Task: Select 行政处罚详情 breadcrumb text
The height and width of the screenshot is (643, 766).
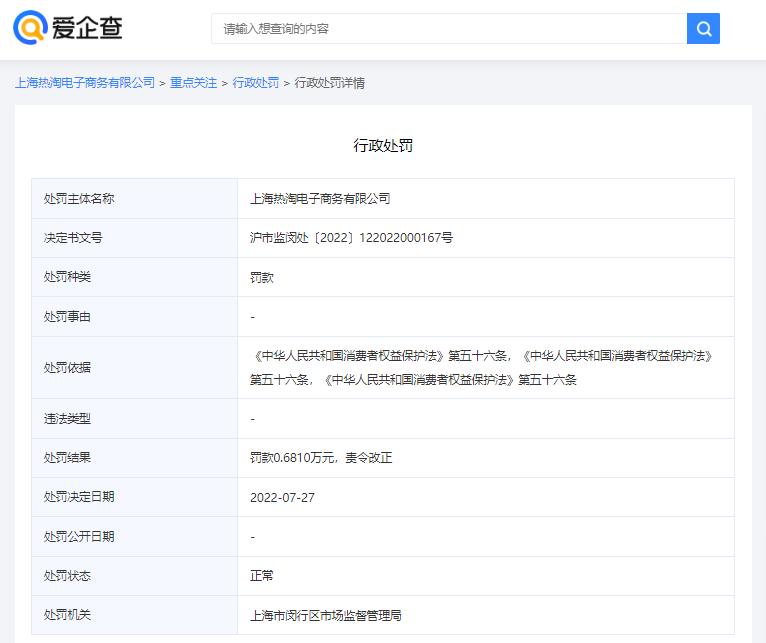Action: pyautogui.click(x=329, y=83)
